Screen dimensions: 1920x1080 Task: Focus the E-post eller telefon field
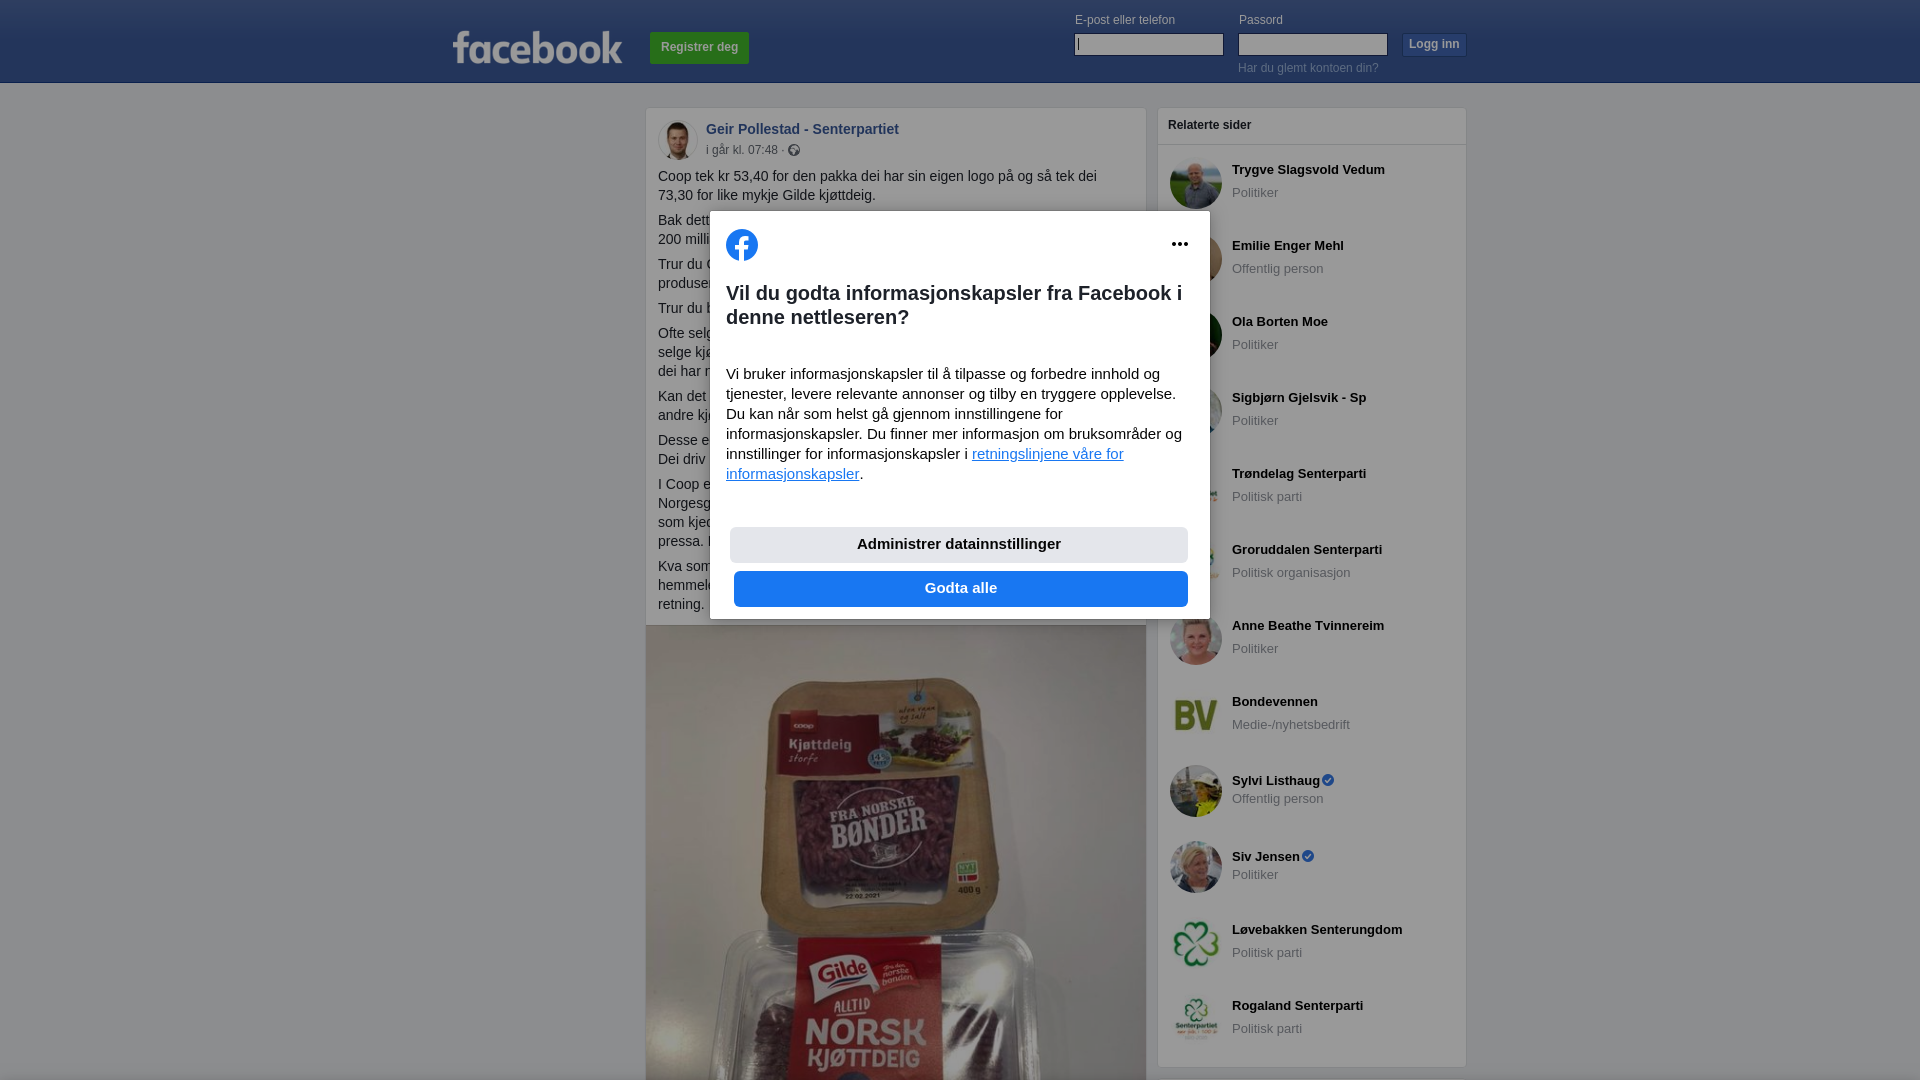pos(1149,44)
